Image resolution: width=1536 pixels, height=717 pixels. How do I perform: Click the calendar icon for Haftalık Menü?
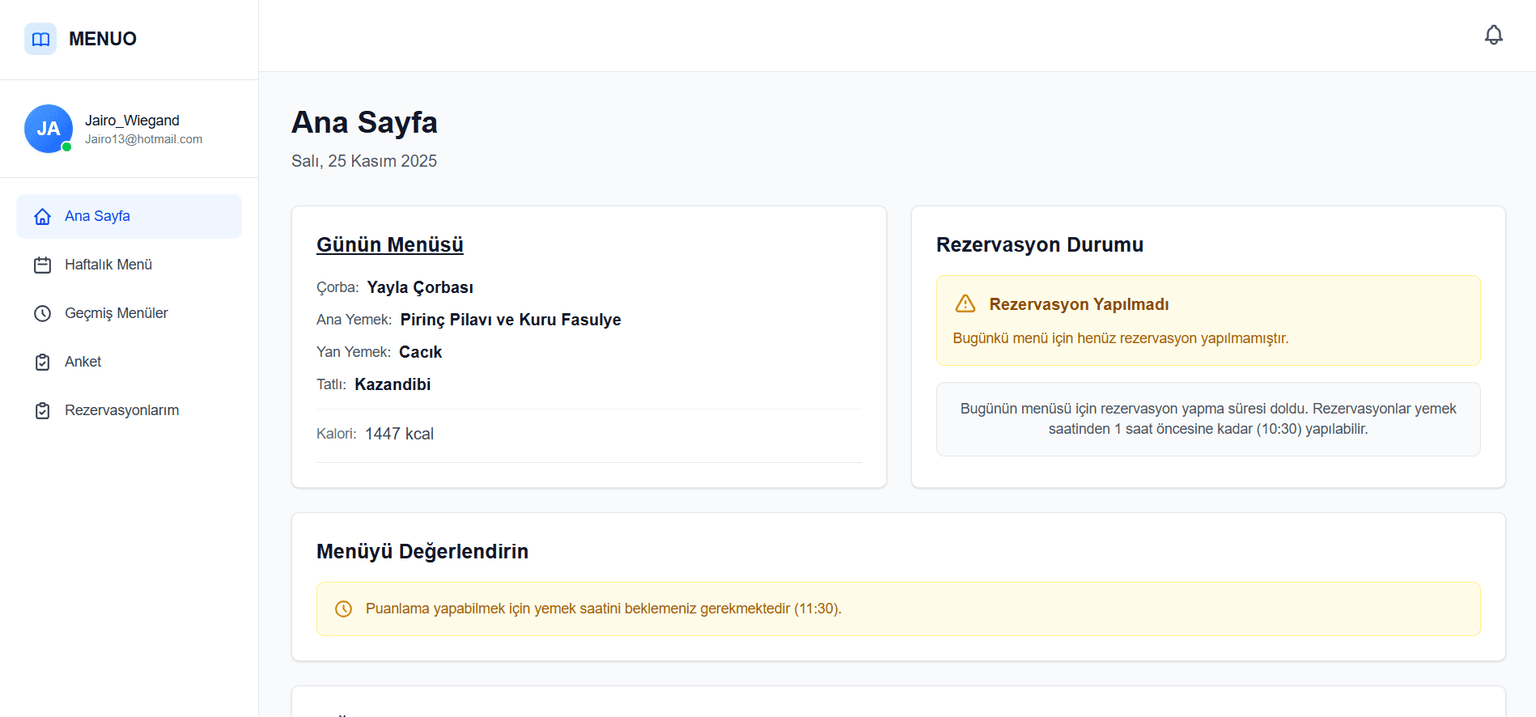pos(42,265)
